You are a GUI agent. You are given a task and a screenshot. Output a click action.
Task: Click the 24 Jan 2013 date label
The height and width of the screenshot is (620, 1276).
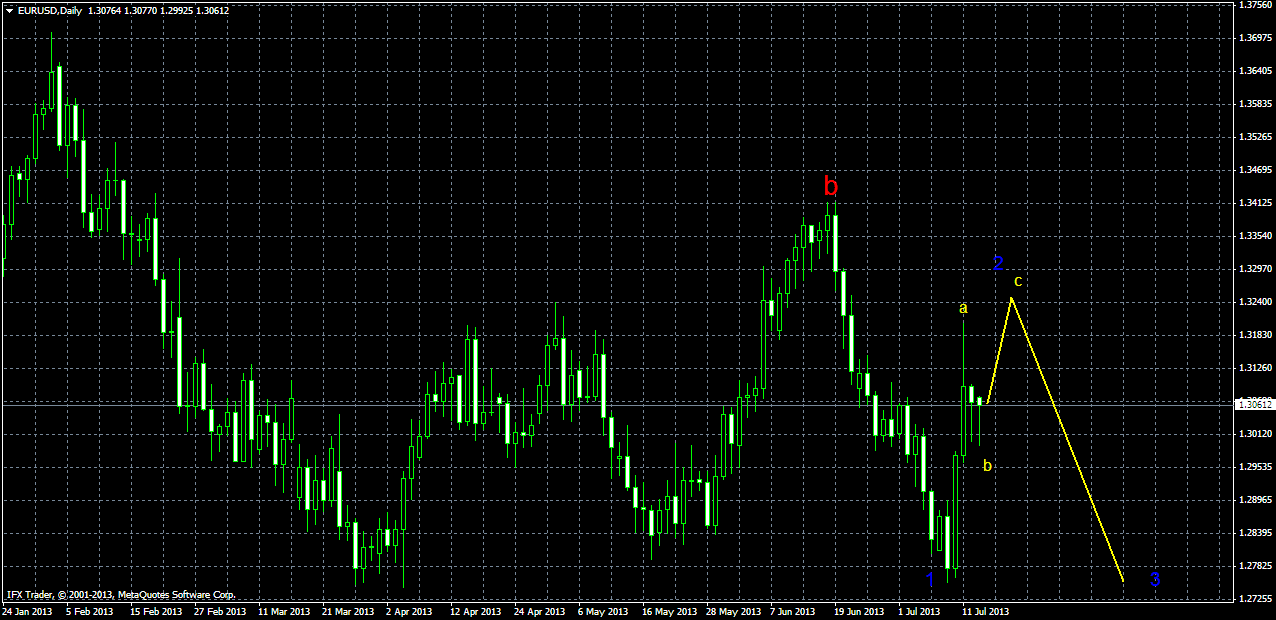tap(27, 611)
